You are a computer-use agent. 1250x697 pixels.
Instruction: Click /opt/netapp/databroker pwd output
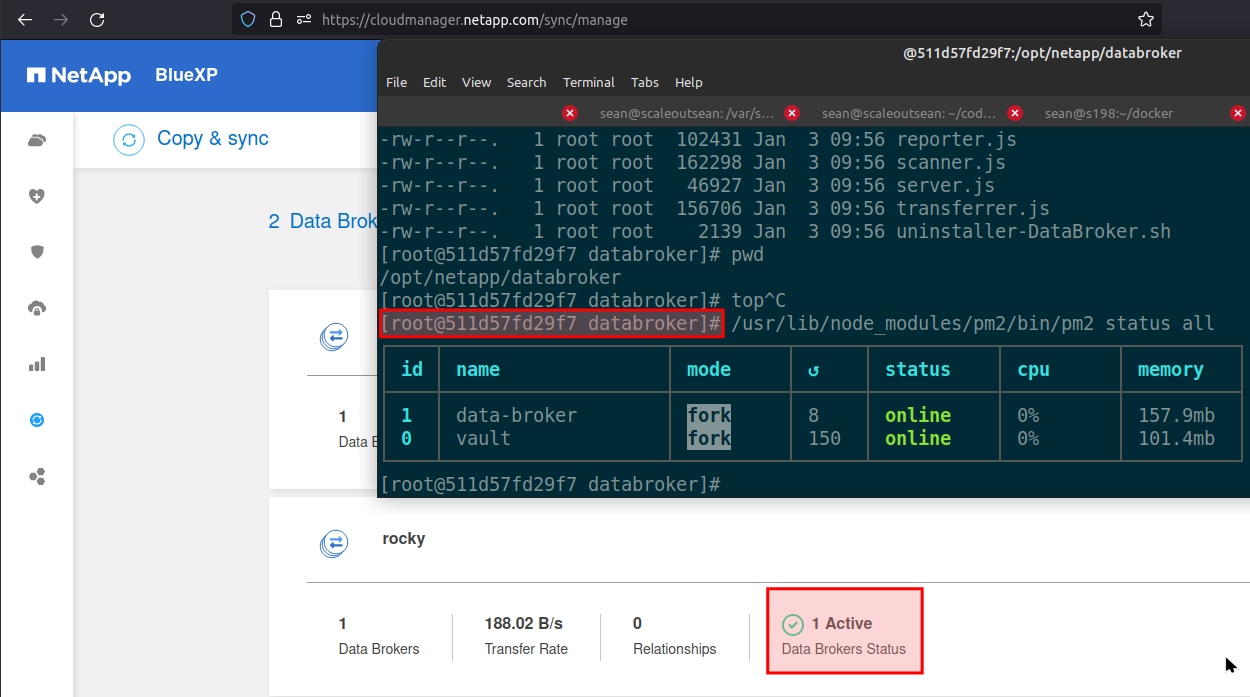click(x=500, y=277)
